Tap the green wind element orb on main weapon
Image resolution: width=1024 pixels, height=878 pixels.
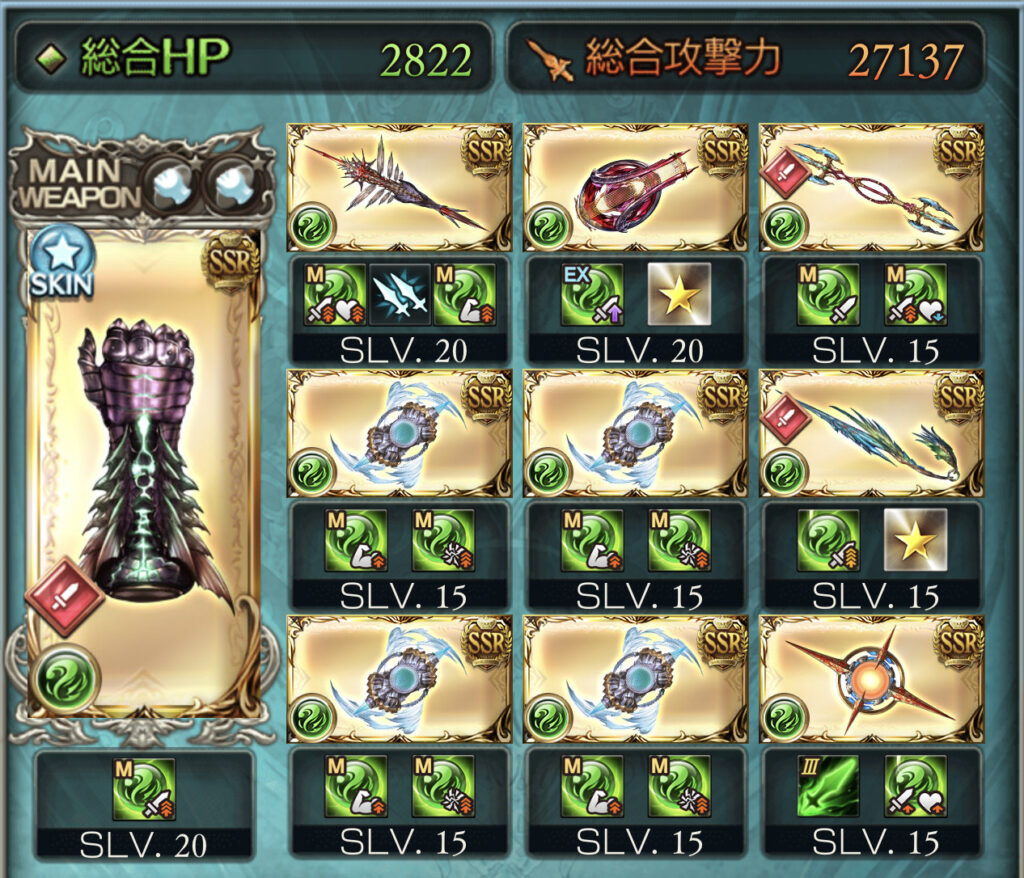click(x=65, y=679)
